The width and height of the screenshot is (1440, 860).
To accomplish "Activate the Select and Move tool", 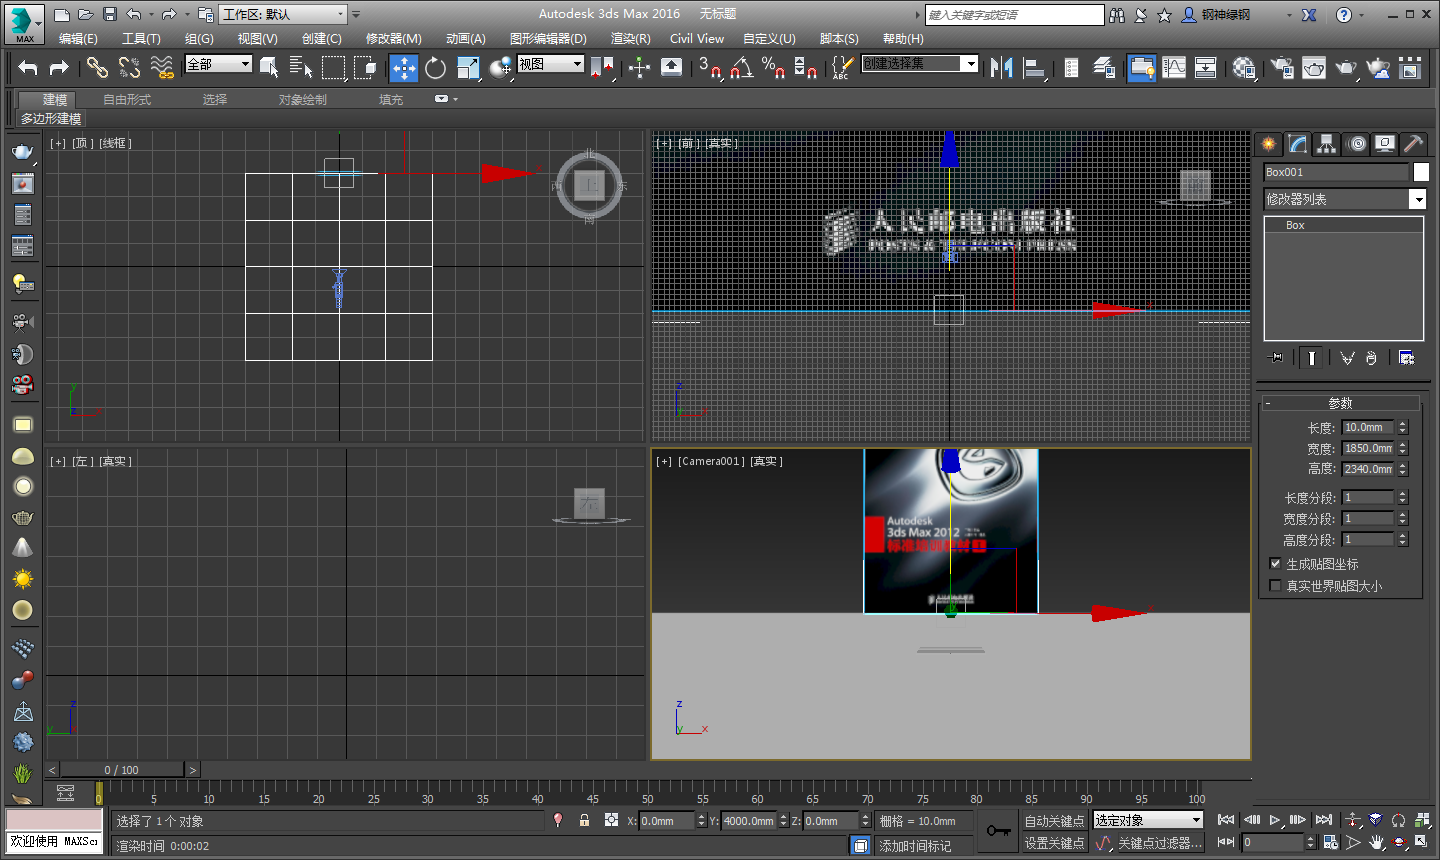I will pyautogui.click(x=403, y=68).
